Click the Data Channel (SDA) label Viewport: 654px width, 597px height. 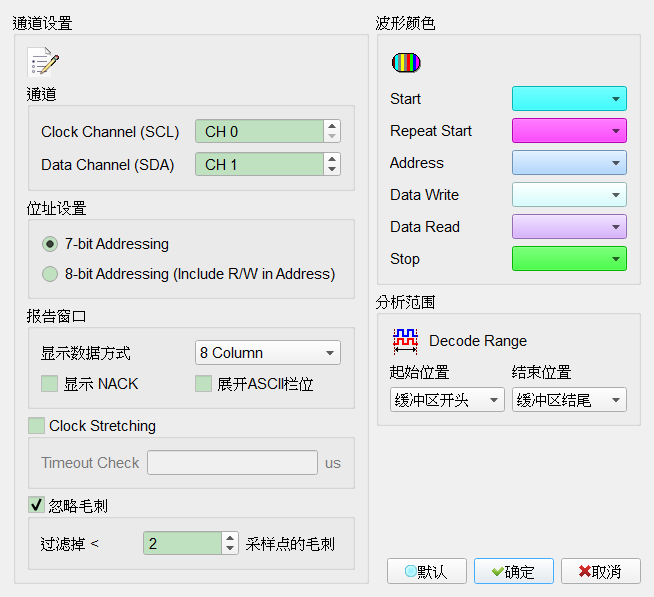[108, 165]
